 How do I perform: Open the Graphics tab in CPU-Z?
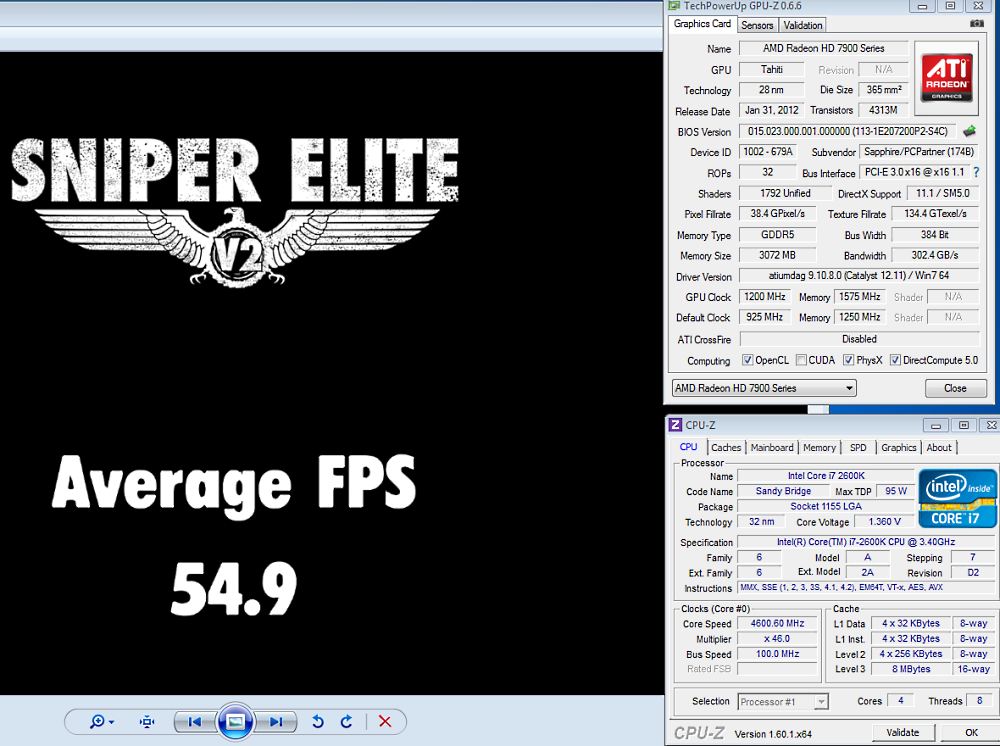pyautogui.click(x=899, y=448)
